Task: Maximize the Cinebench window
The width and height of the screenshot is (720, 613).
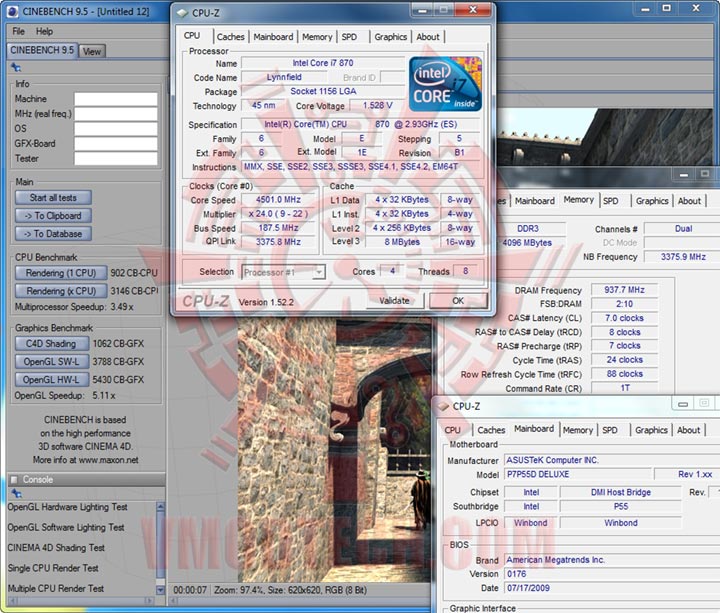Action: [667, 8]
